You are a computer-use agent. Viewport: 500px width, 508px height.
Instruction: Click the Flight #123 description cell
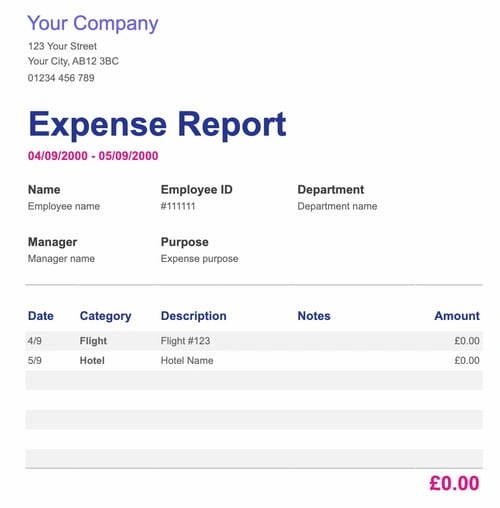pyautogui.click(x=185, y=341)
